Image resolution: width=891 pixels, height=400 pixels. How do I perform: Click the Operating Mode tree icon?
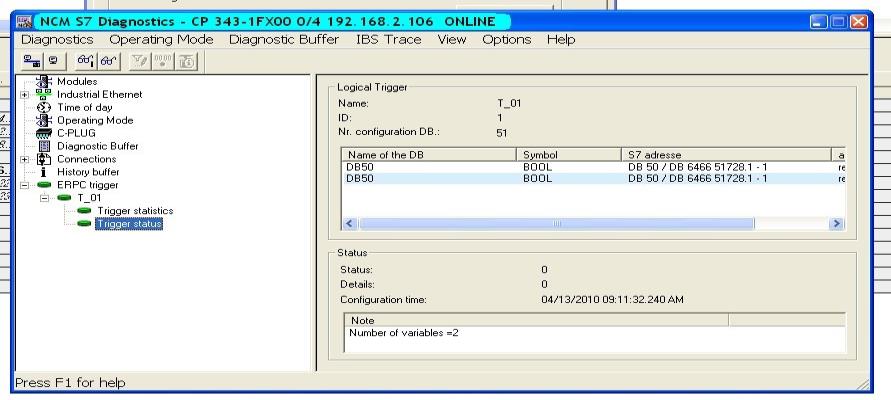(44, 120)
